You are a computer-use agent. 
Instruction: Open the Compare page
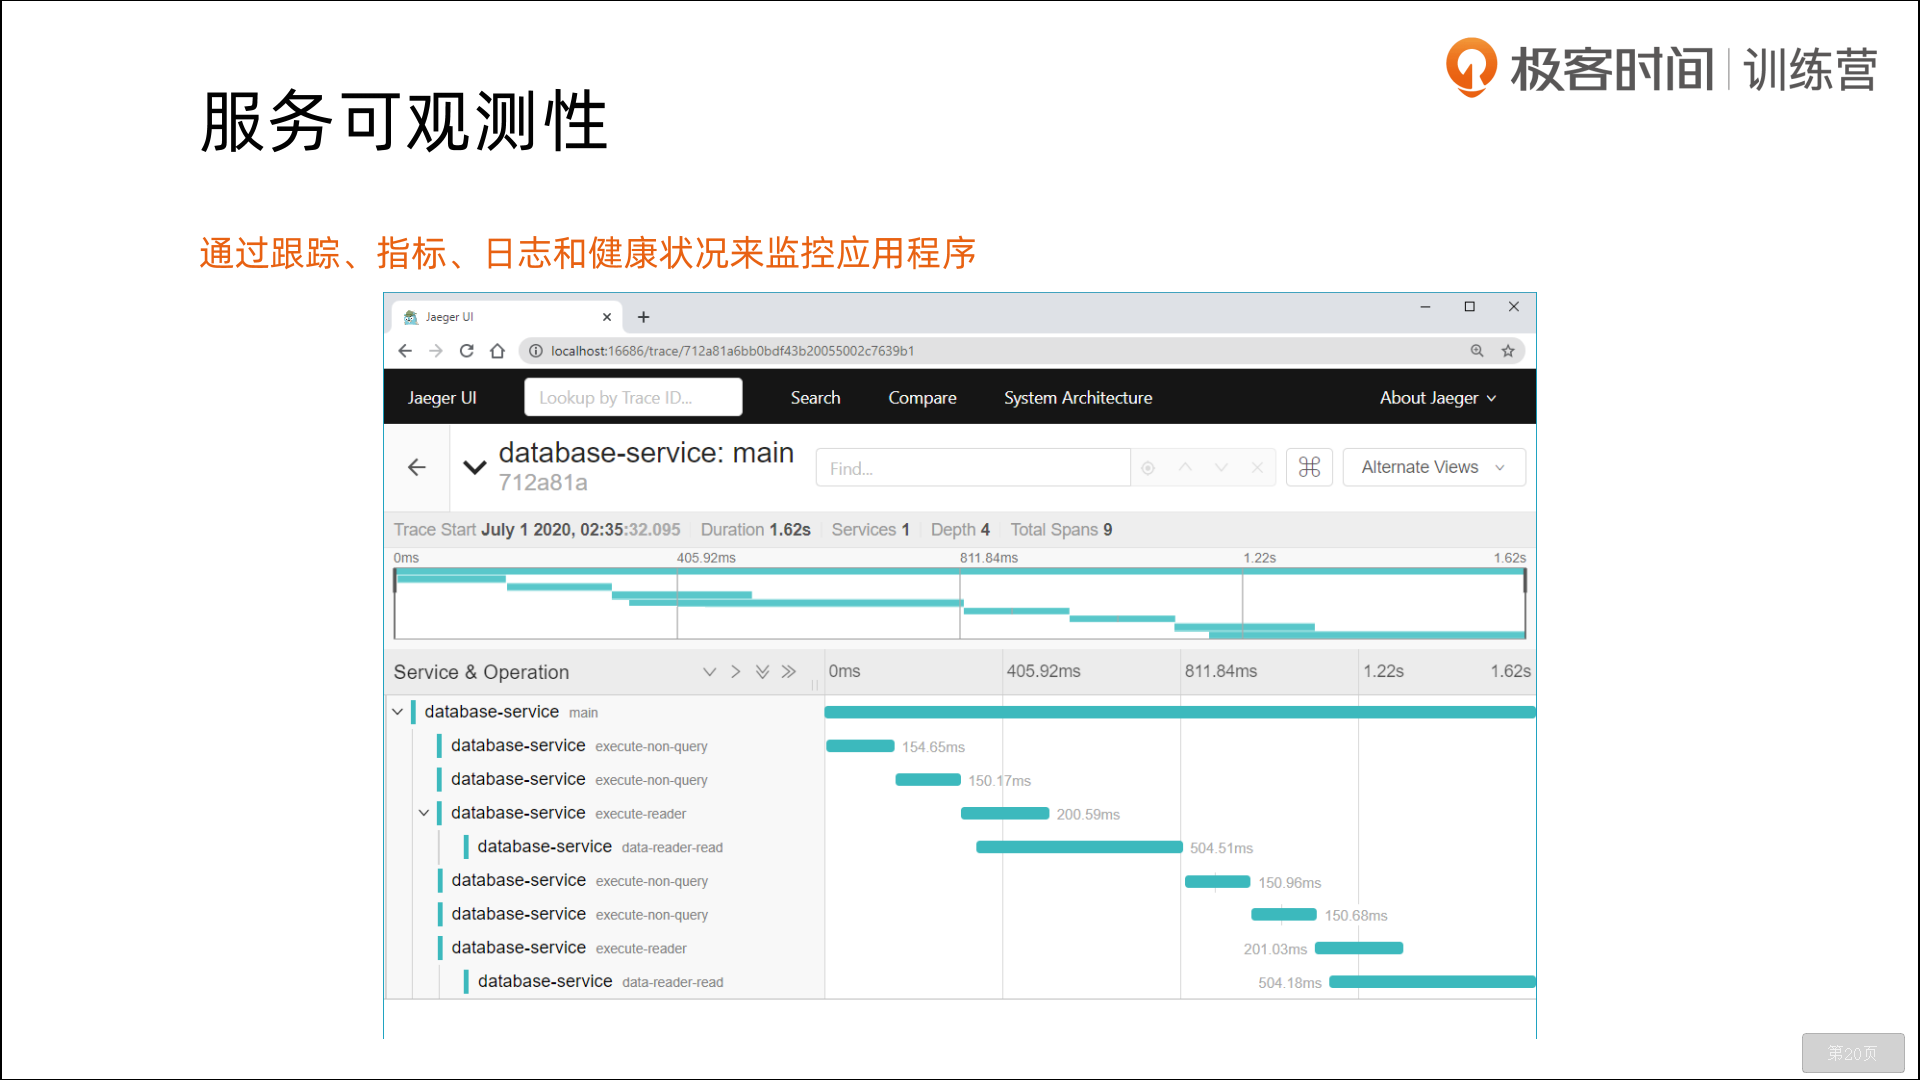click(922, 398)
